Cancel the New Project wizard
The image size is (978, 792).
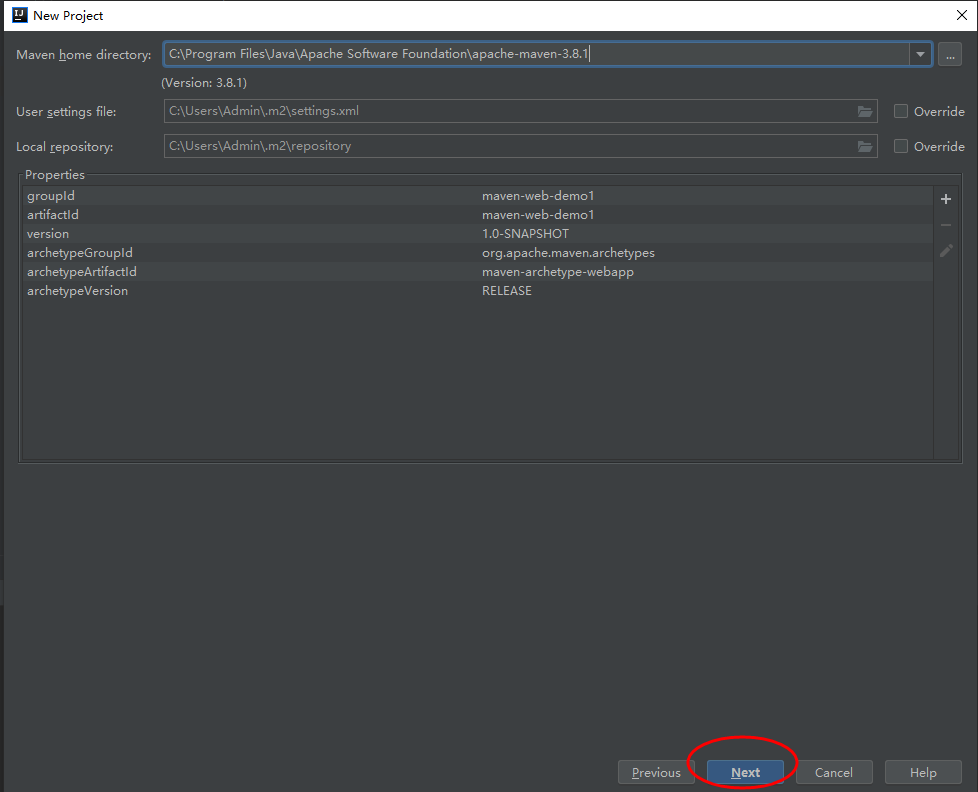point(833,771)
